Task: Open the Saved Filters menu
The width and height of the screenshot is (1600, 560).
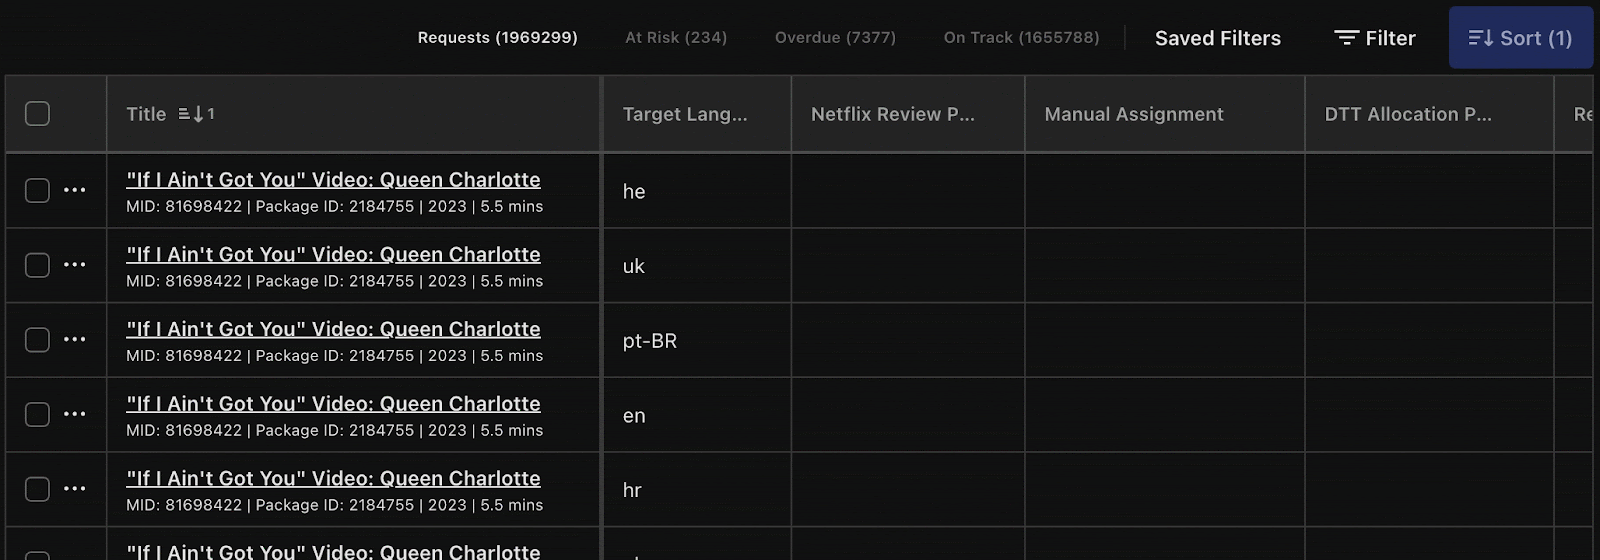Action: point(1217,38)
